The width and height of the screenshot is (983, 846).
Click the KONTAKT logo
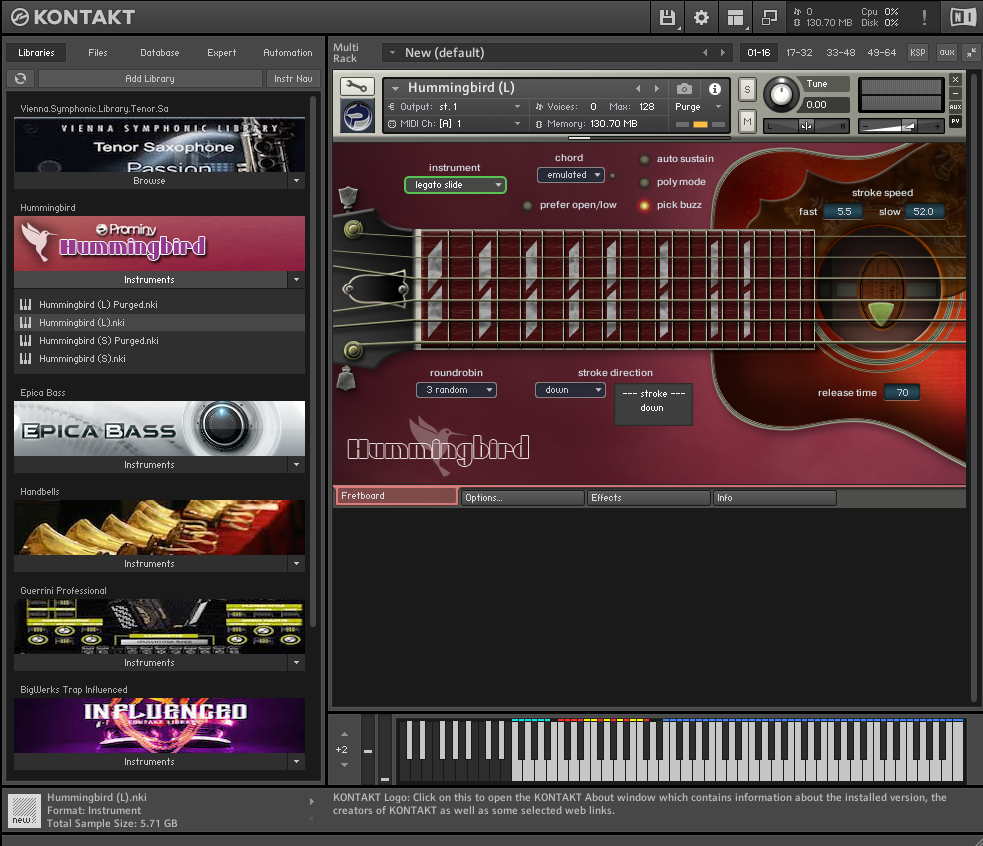coord(73,17)
